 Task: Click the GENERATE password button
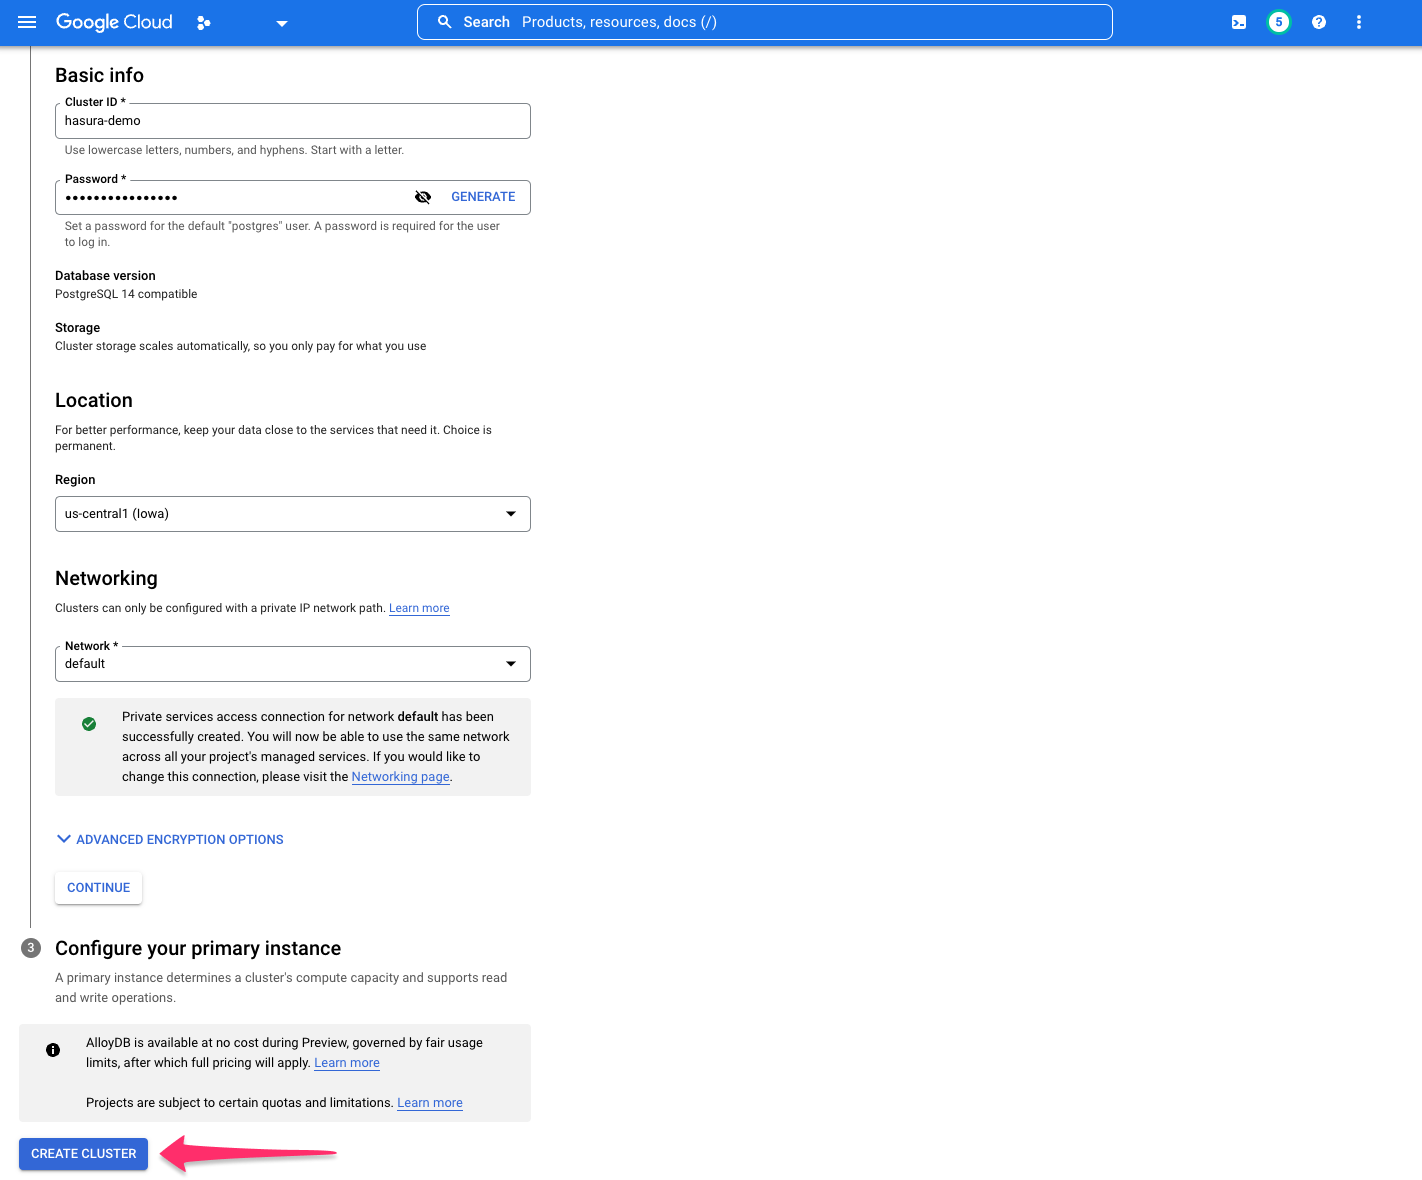pyautogui.click(x=483, y=197)
